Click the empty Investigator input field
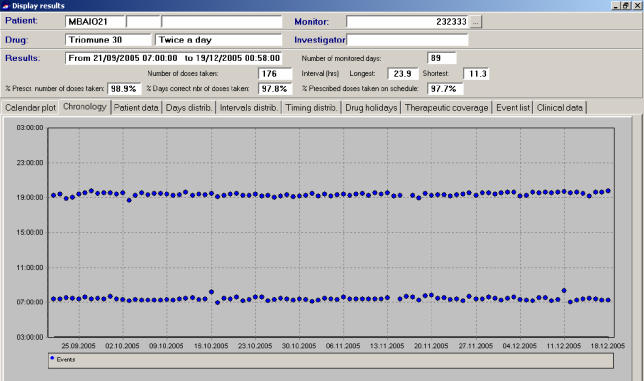The image size is (644, 381). (x=407, y=40)
